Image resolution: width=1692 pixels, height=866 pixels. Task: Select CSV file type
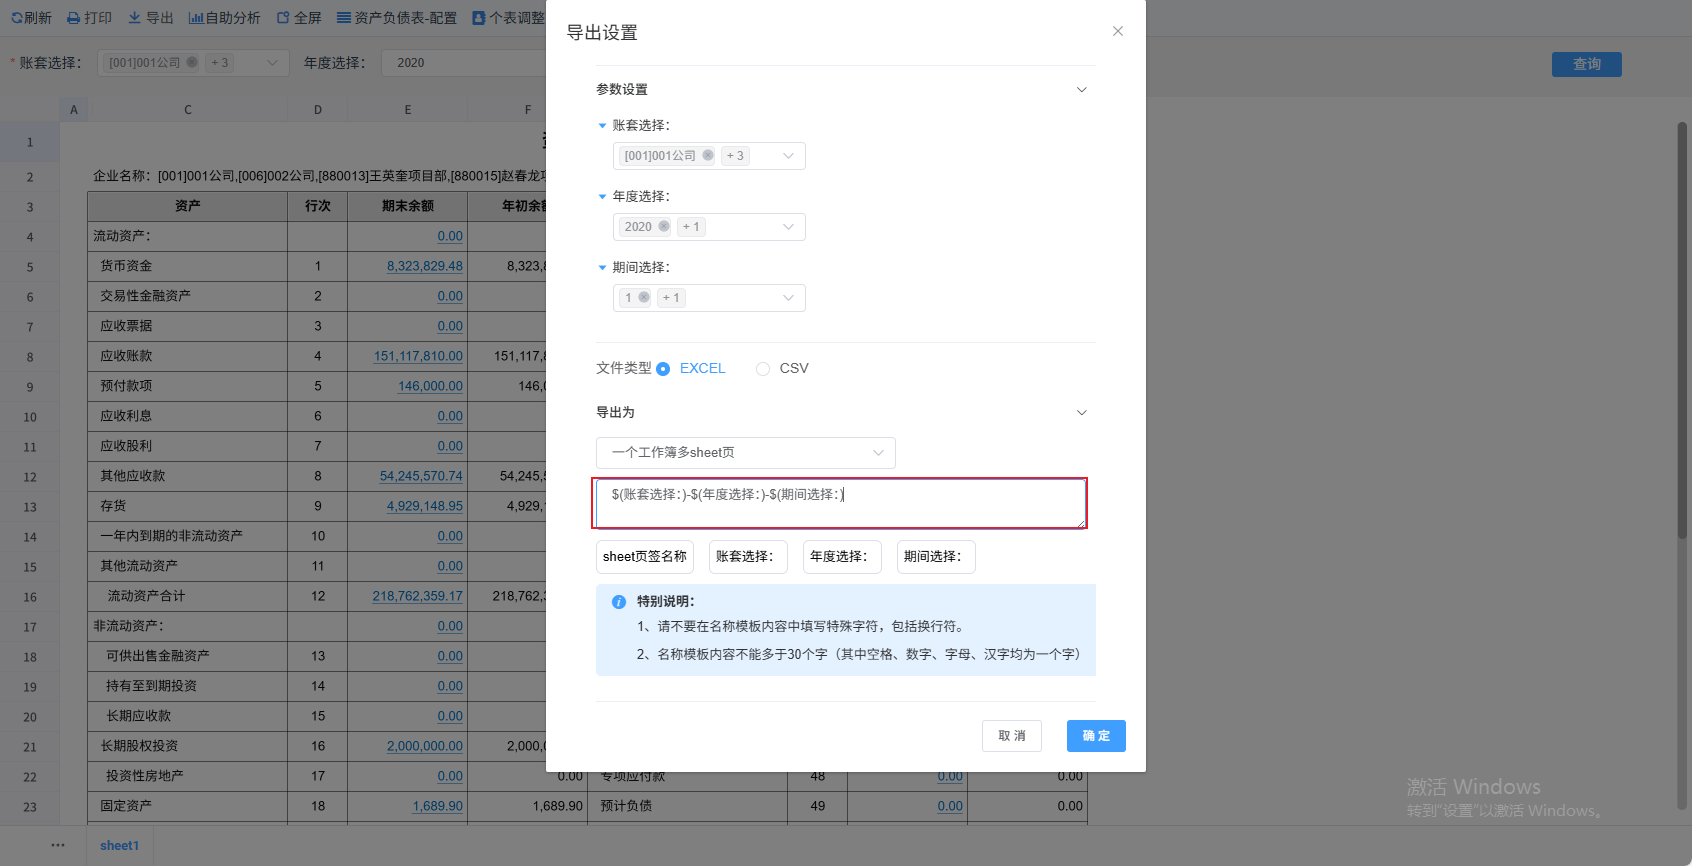pyautogui.click(x=763, y=369)
